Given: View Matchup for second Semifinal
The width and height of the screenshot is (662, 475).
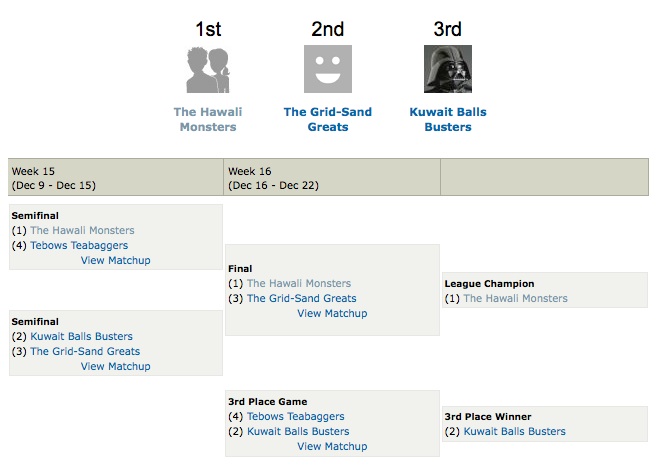Looking at the screenshot, I should pyautogui.click(x=116, y=366).
